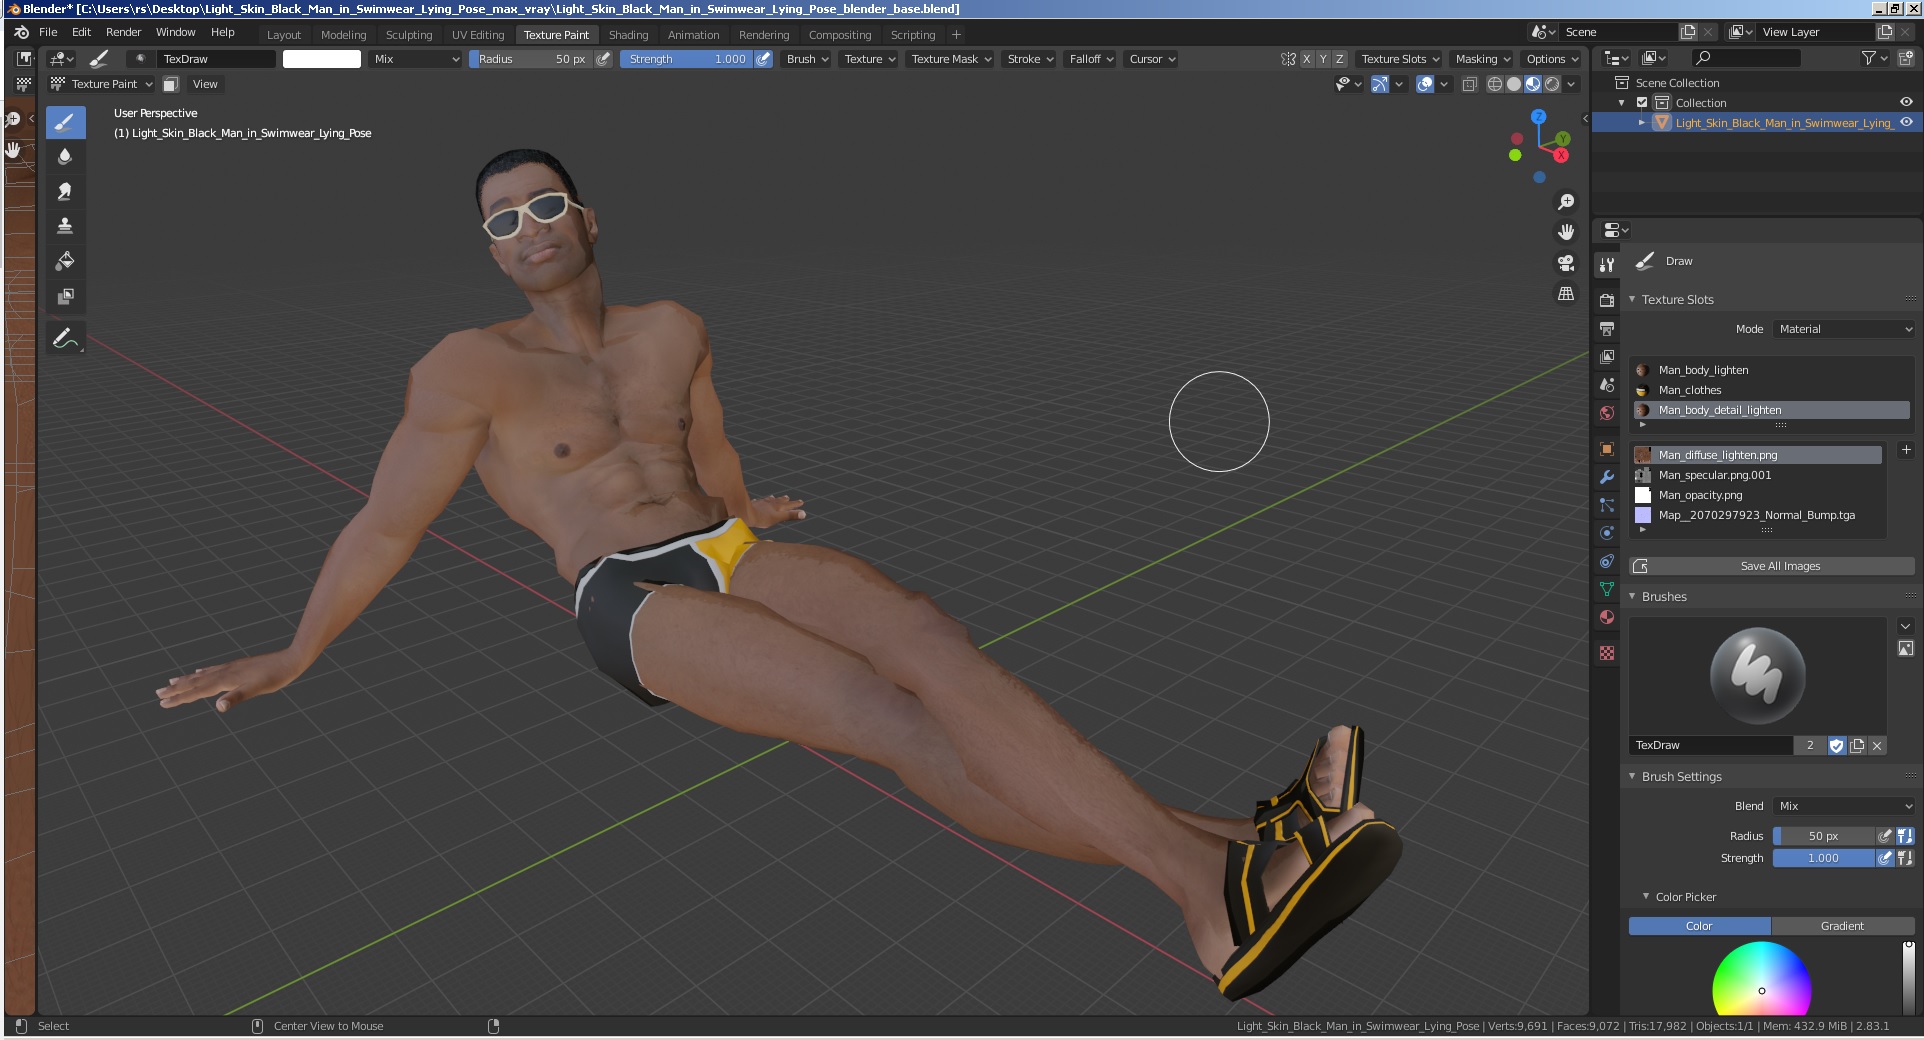
Task: Select the Smear tool
Action: click(65, 192)
